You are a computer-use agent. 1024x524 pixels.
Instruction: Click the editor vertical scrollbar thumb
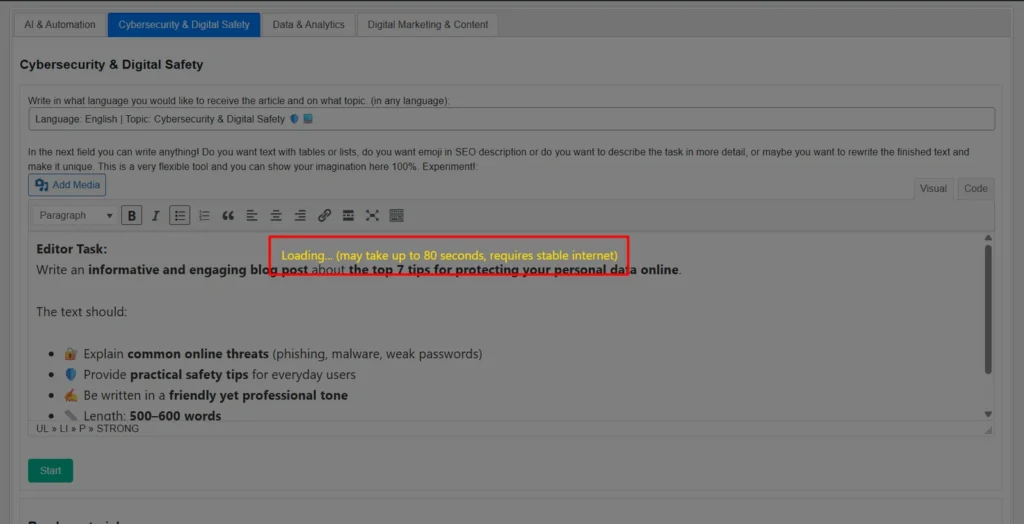(988, 310)
